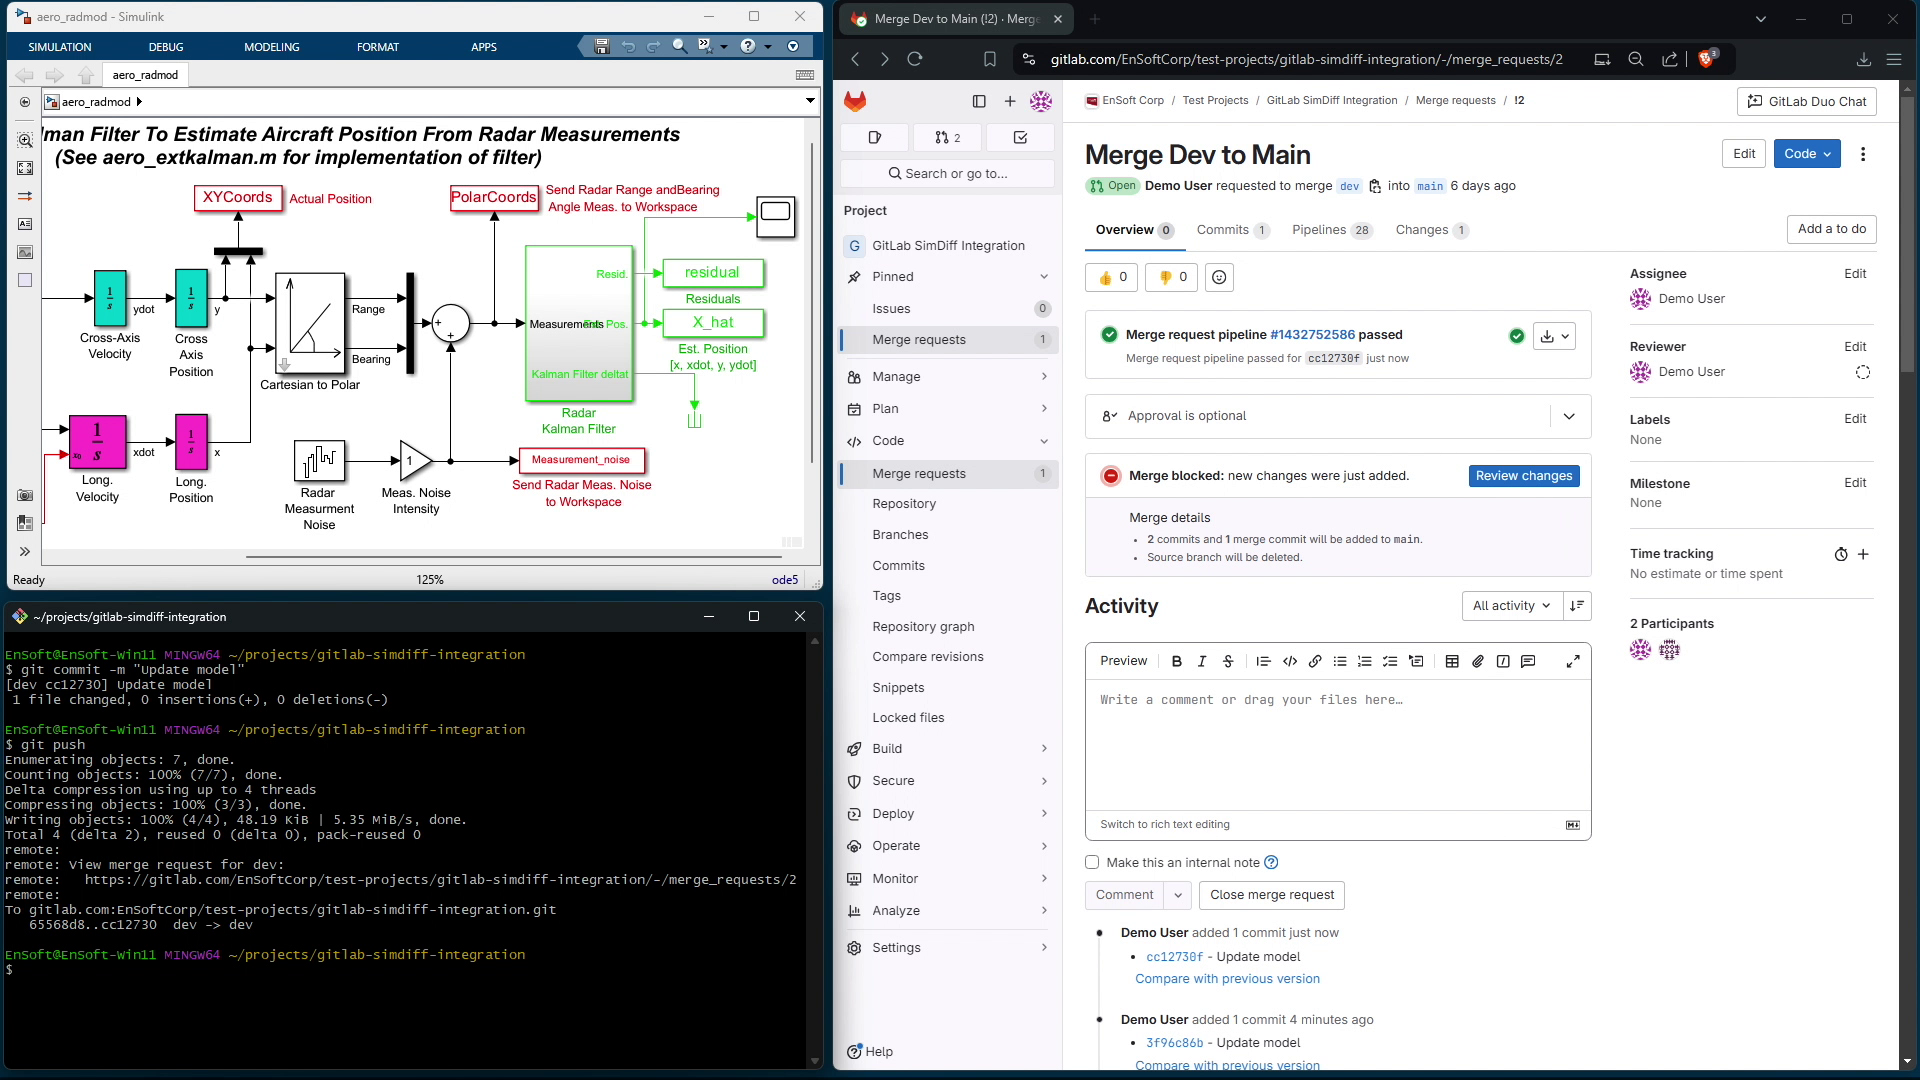Click 'Close merge request' button
The width and height of the screenshot is (1920, 1080).
1272,895
